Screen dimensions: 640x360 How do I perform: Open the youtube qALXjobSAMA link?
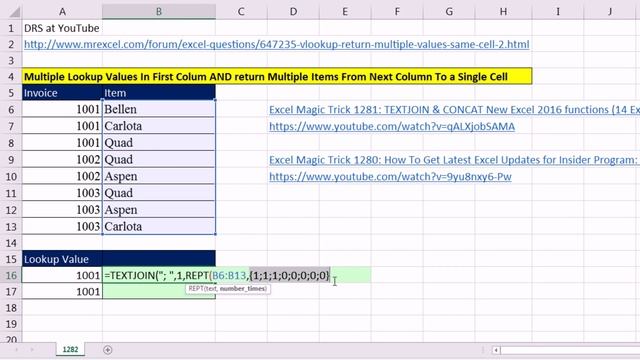(392, 127)
